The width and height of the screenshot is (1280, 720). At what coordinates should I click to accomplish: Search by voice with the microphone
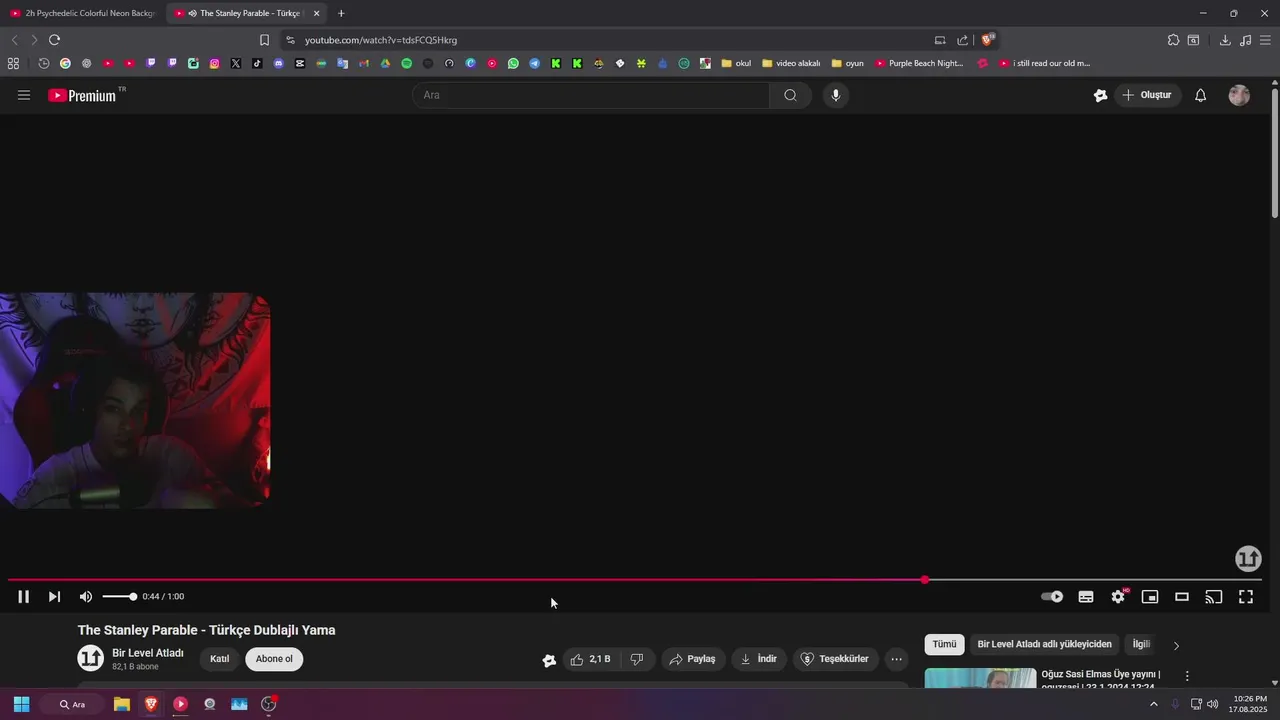click(x=836, y=95)
